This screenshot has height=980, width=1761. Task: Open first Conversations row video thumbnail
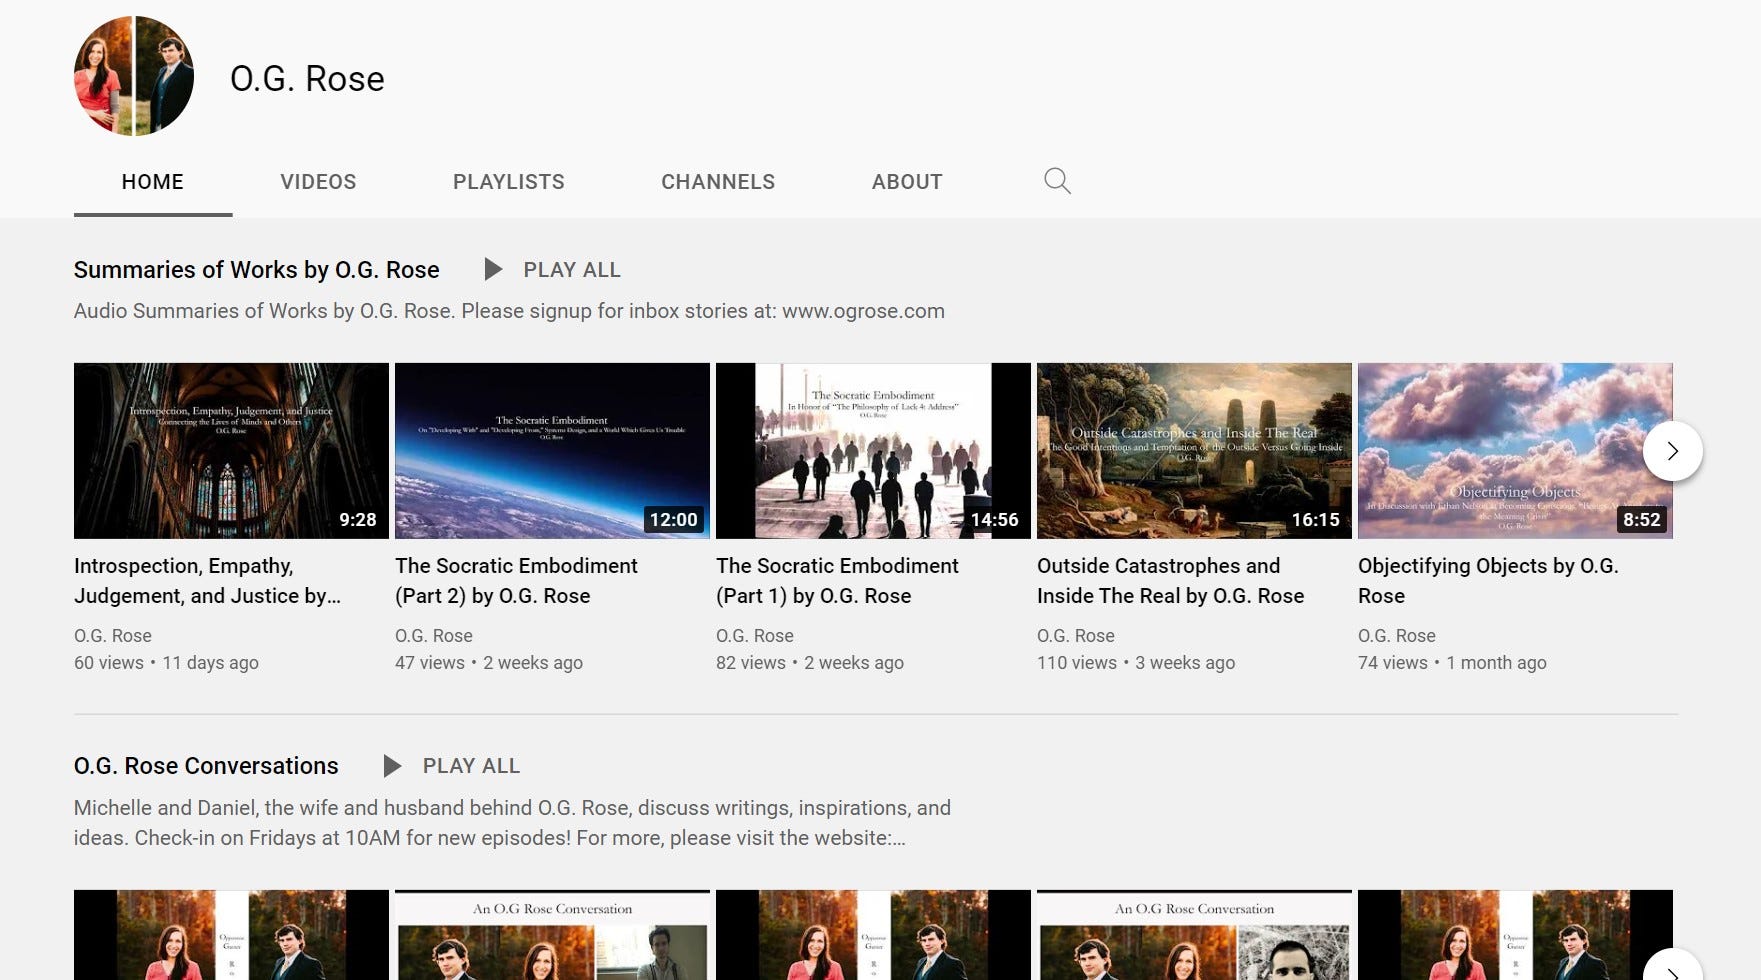pos(231,935)
